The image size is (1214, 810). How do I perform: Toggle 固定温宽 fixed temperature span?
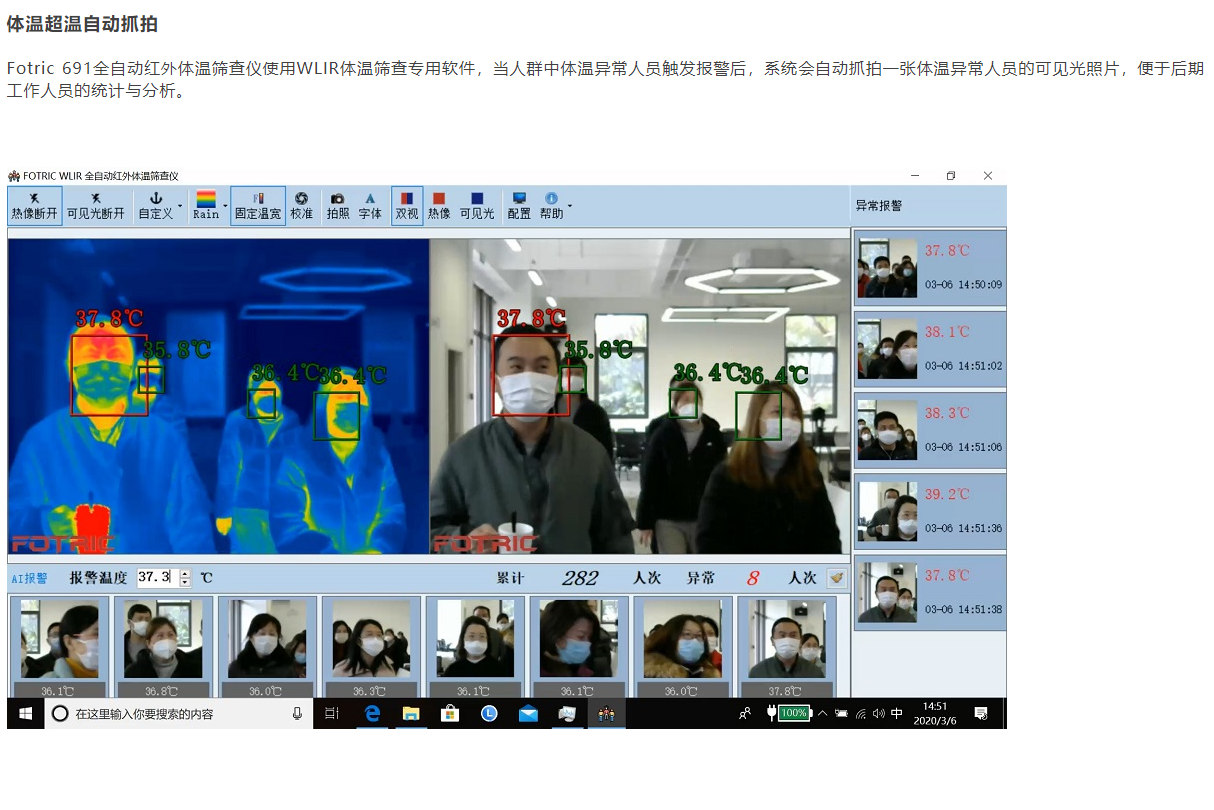[x=258, y=206]
